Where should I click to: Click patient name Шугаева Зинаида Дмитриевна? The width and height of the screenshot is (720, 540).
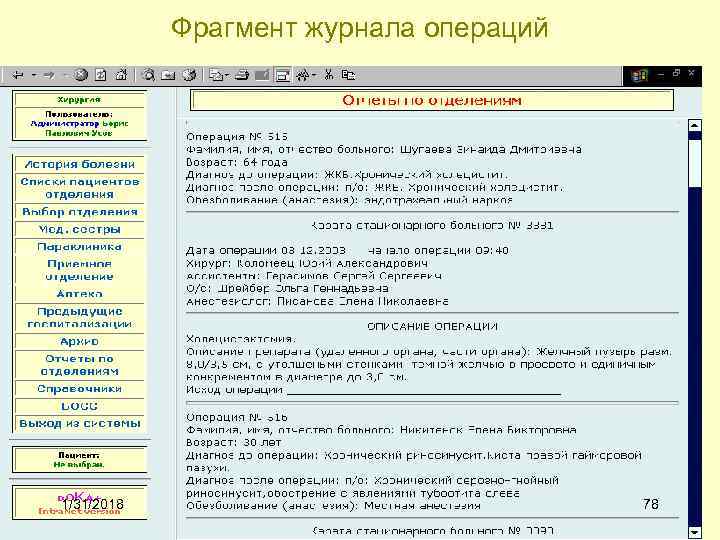tap(491, 150)
